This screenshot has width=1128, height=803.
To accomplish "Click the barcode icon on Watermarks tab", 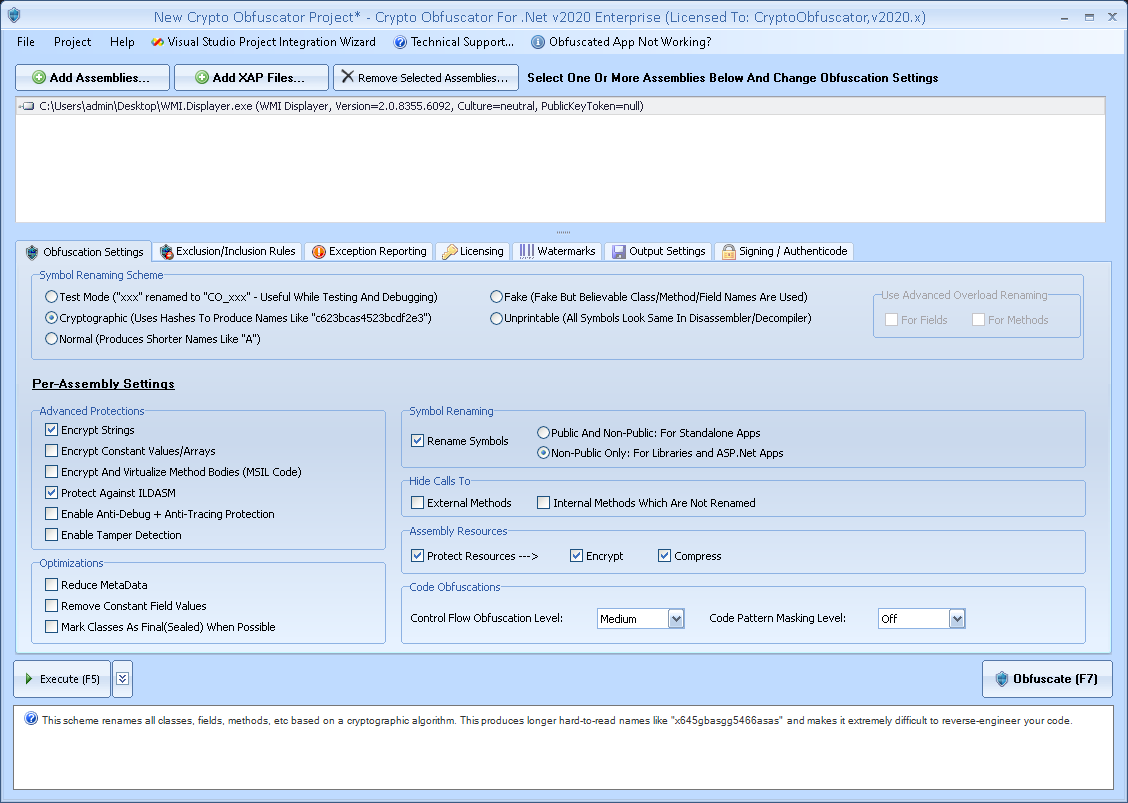I will [527, 251].
